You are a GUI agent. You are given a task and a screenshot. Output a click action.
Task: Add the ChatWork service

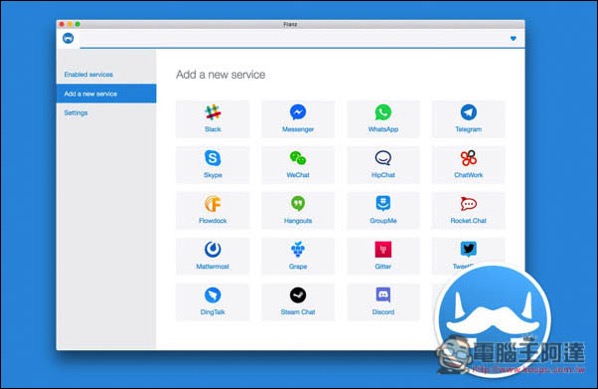pos(468,165)
